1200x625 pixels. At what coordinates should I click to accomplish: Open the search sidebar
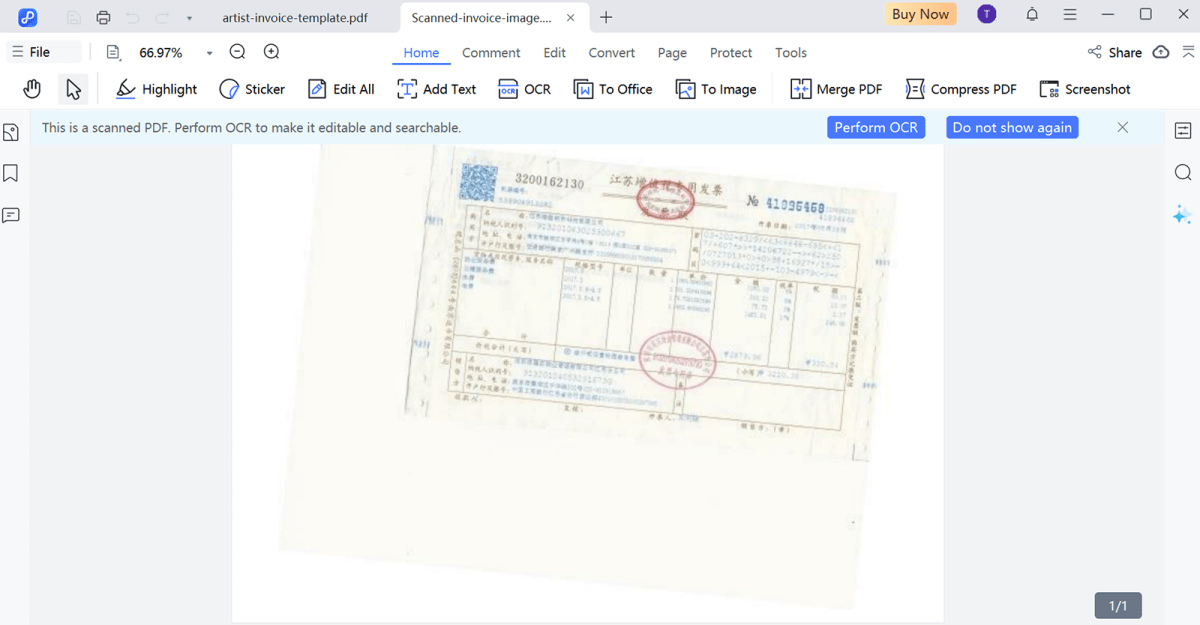(x=1183, y=172)
